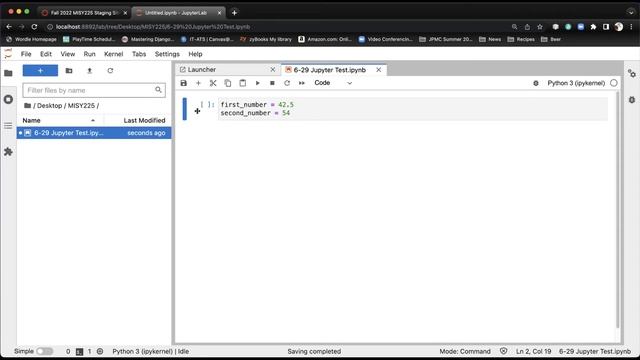The height and width of the screenshot is (360, 640).
Task: Refresh the file list
Action: (110, 71)
